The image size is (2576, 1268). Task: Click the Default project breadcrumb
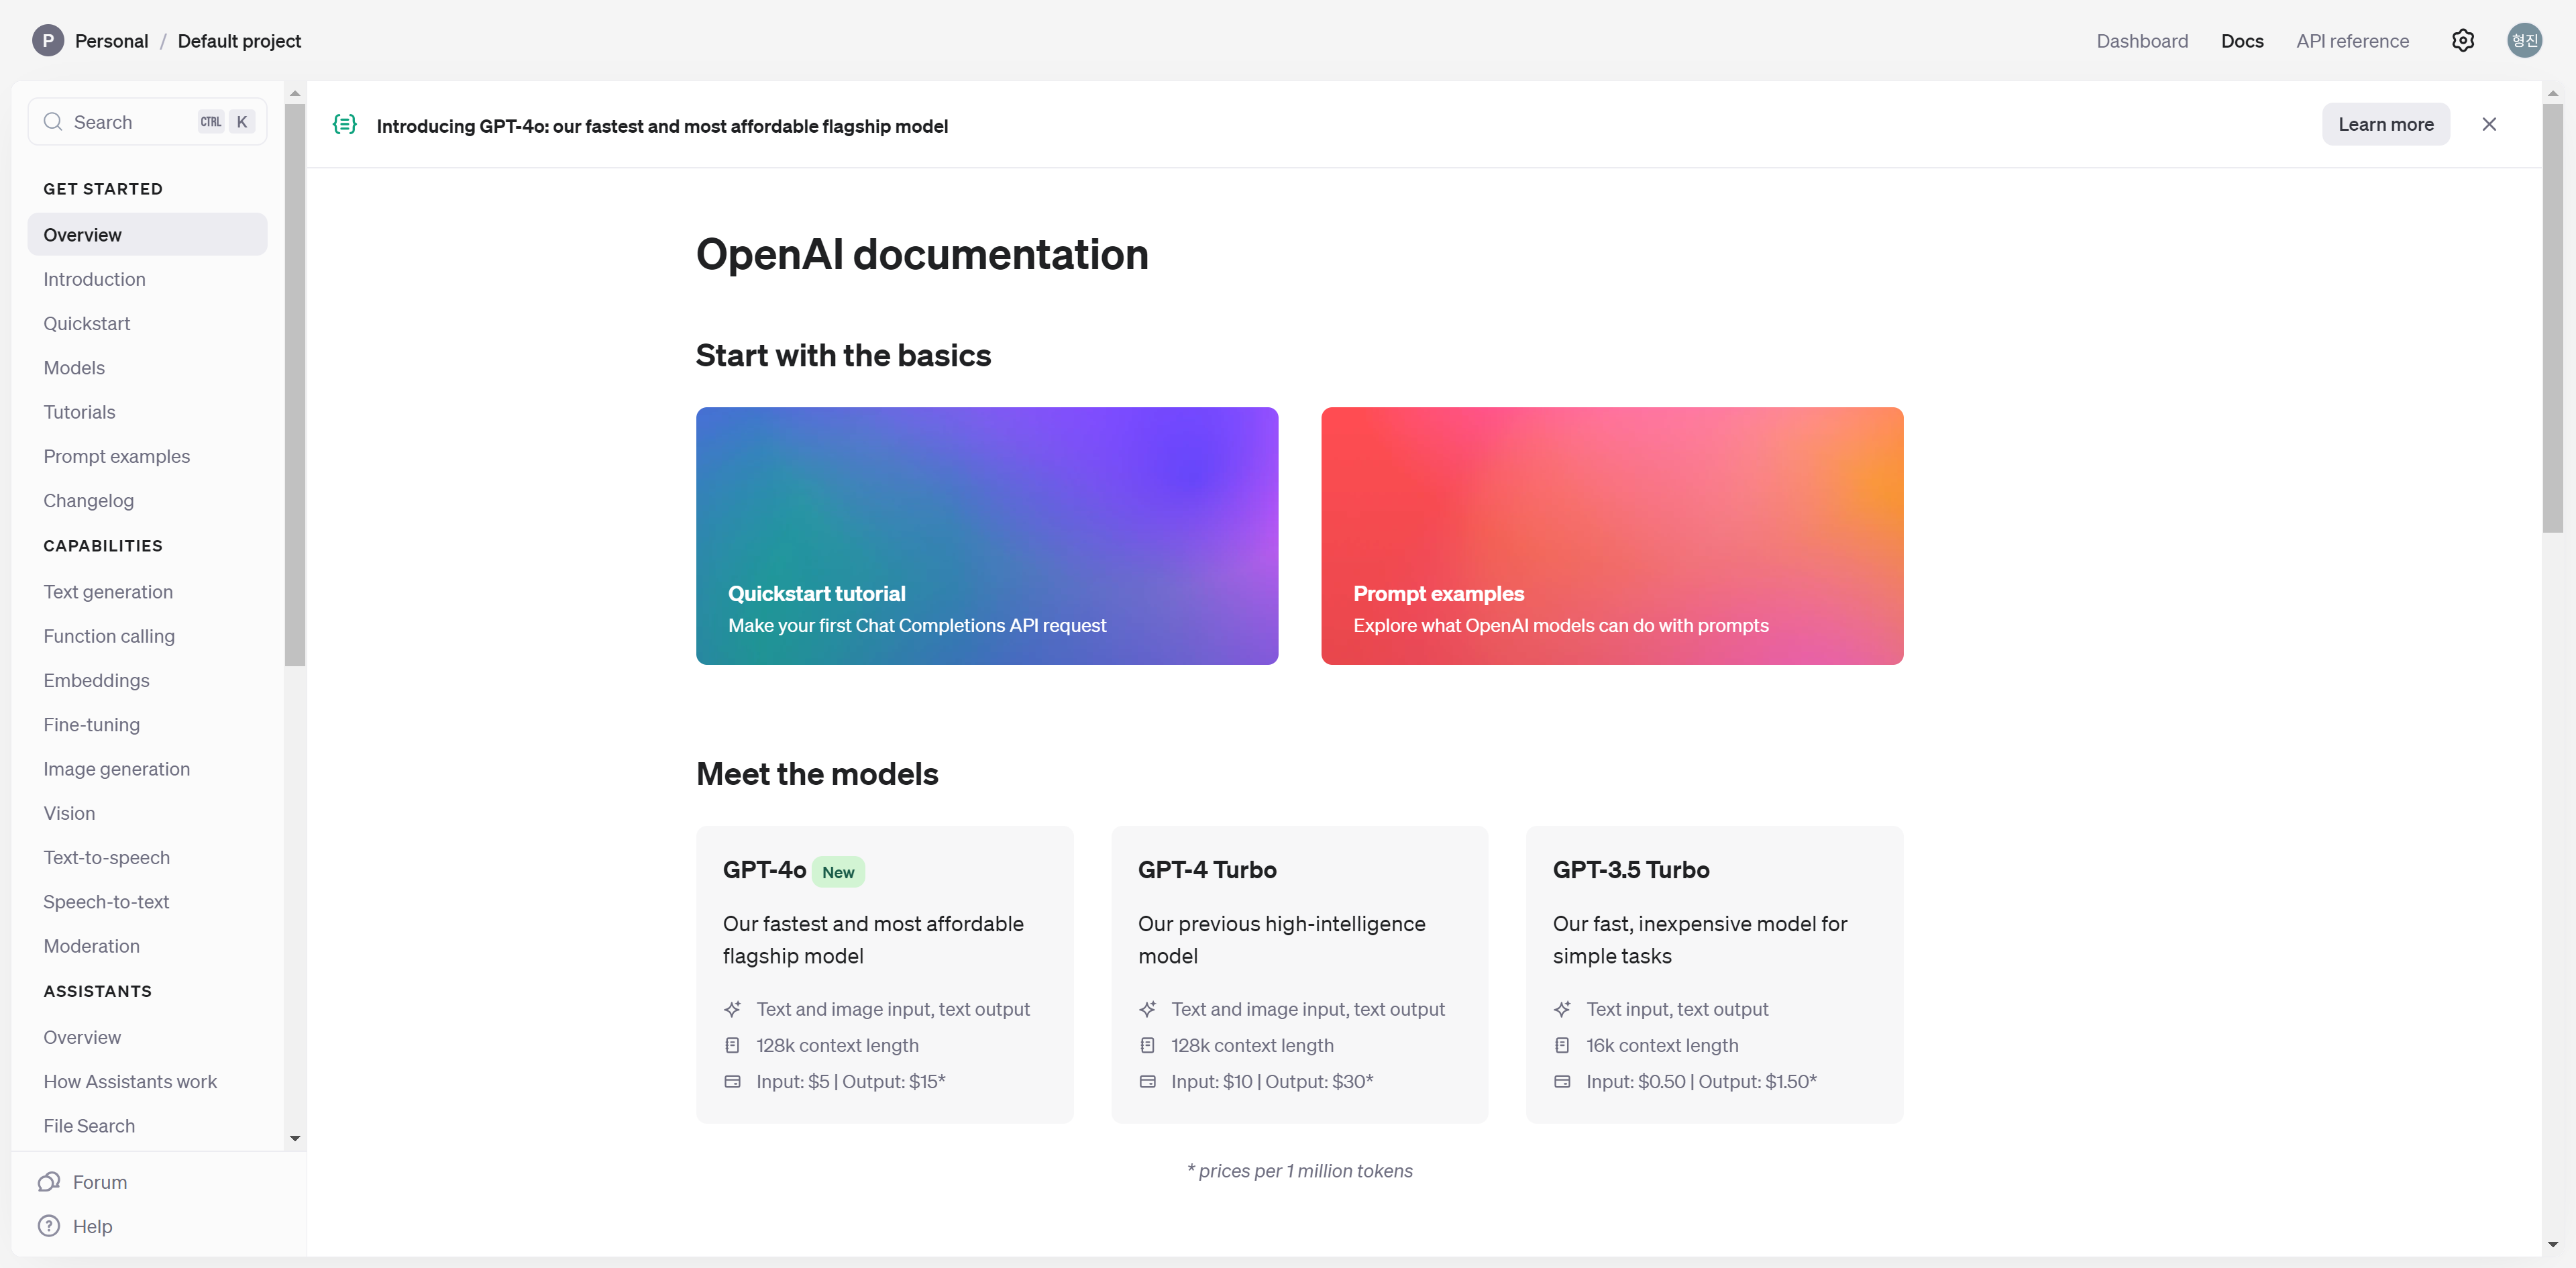pos(239,41)
